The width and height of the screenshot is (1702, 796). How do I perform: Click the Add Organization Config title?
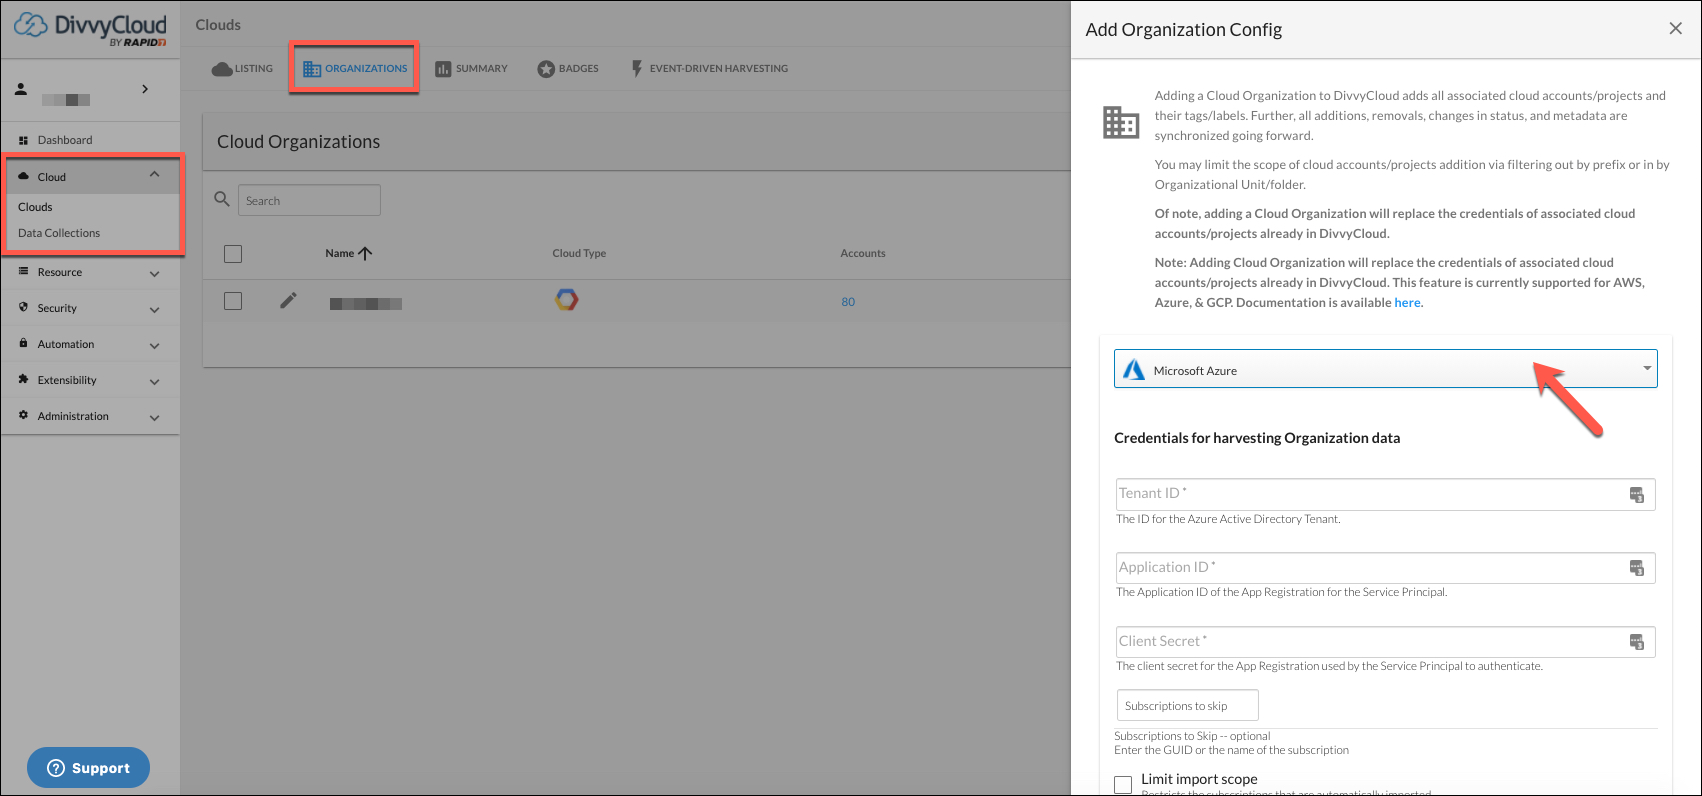(x=1184, y=30)
